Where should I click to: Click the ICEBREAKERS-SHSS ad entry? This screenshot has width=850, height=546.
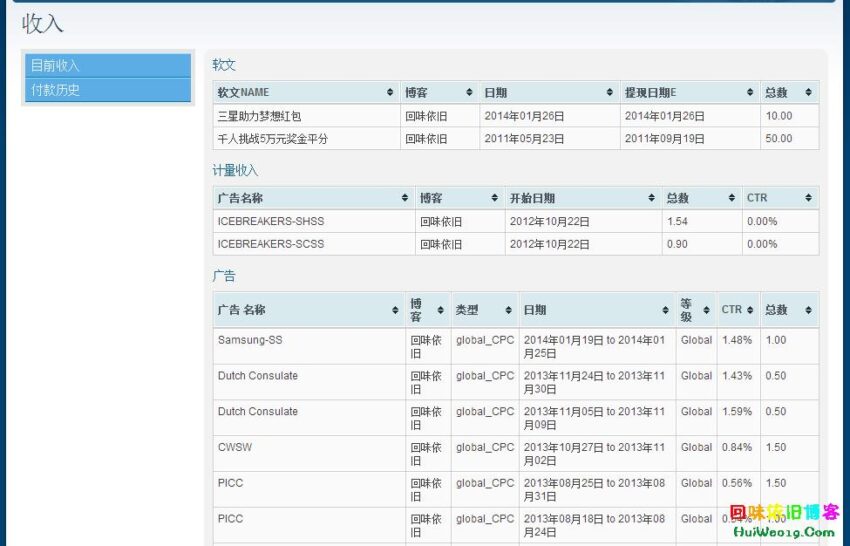point(271,221)
